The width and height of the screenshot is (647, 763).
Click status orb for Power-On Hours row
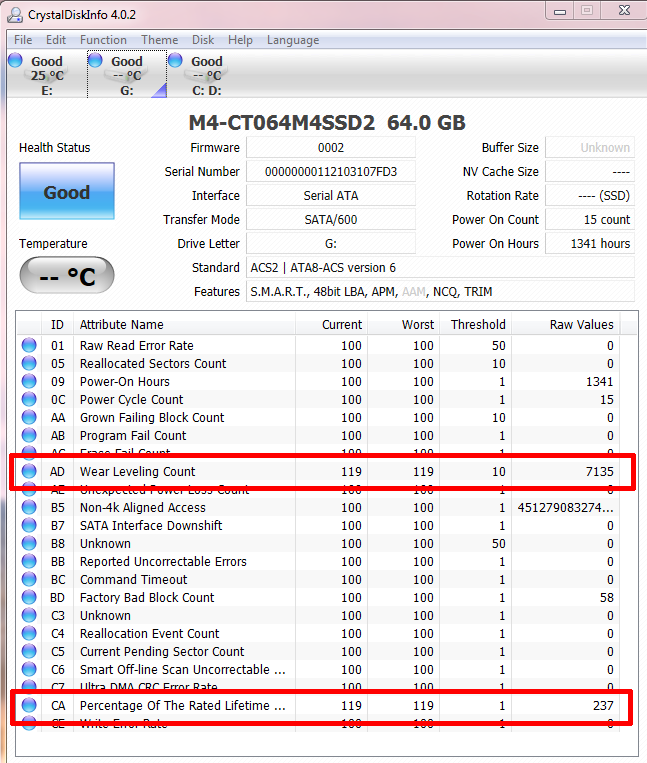point(29,381)
